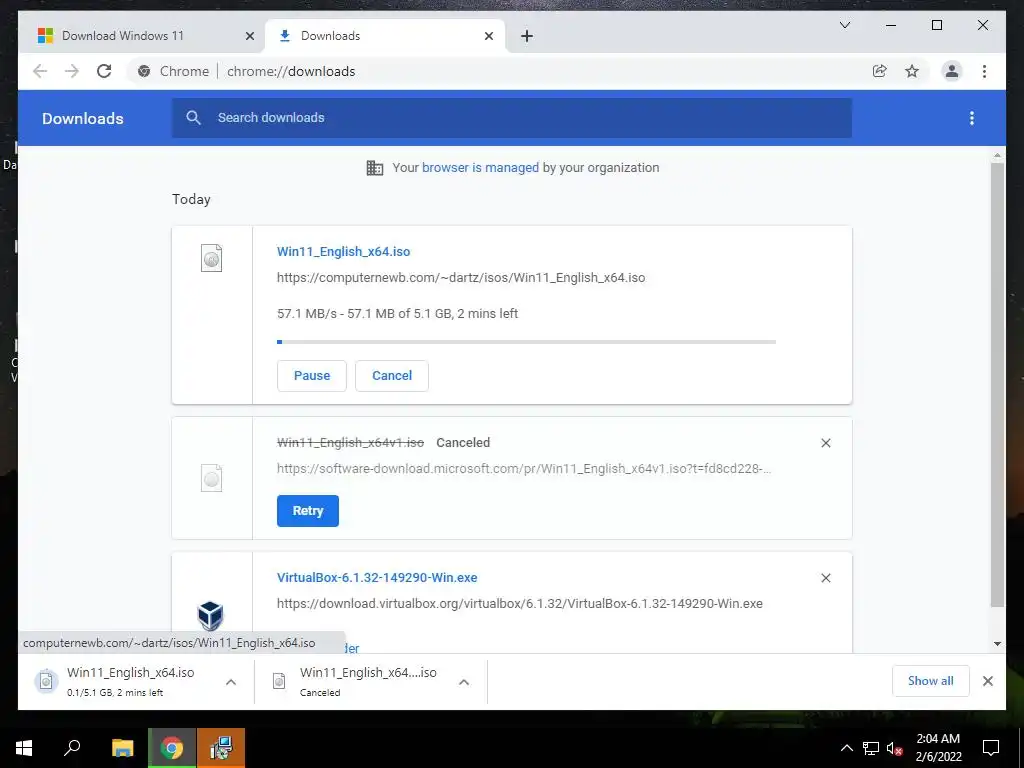Focus the Search downloads field
Image resolution: width=1024 pixels, height=768 pixels.
tap(511, 118)
